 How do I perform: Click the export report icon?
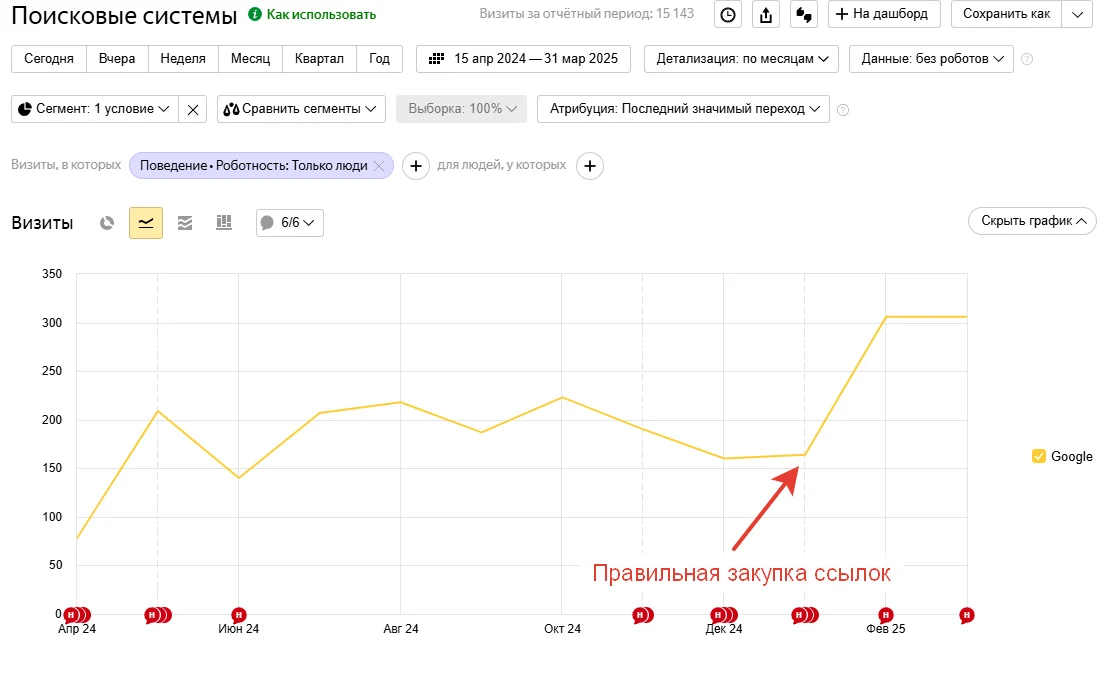pos(766,14)
